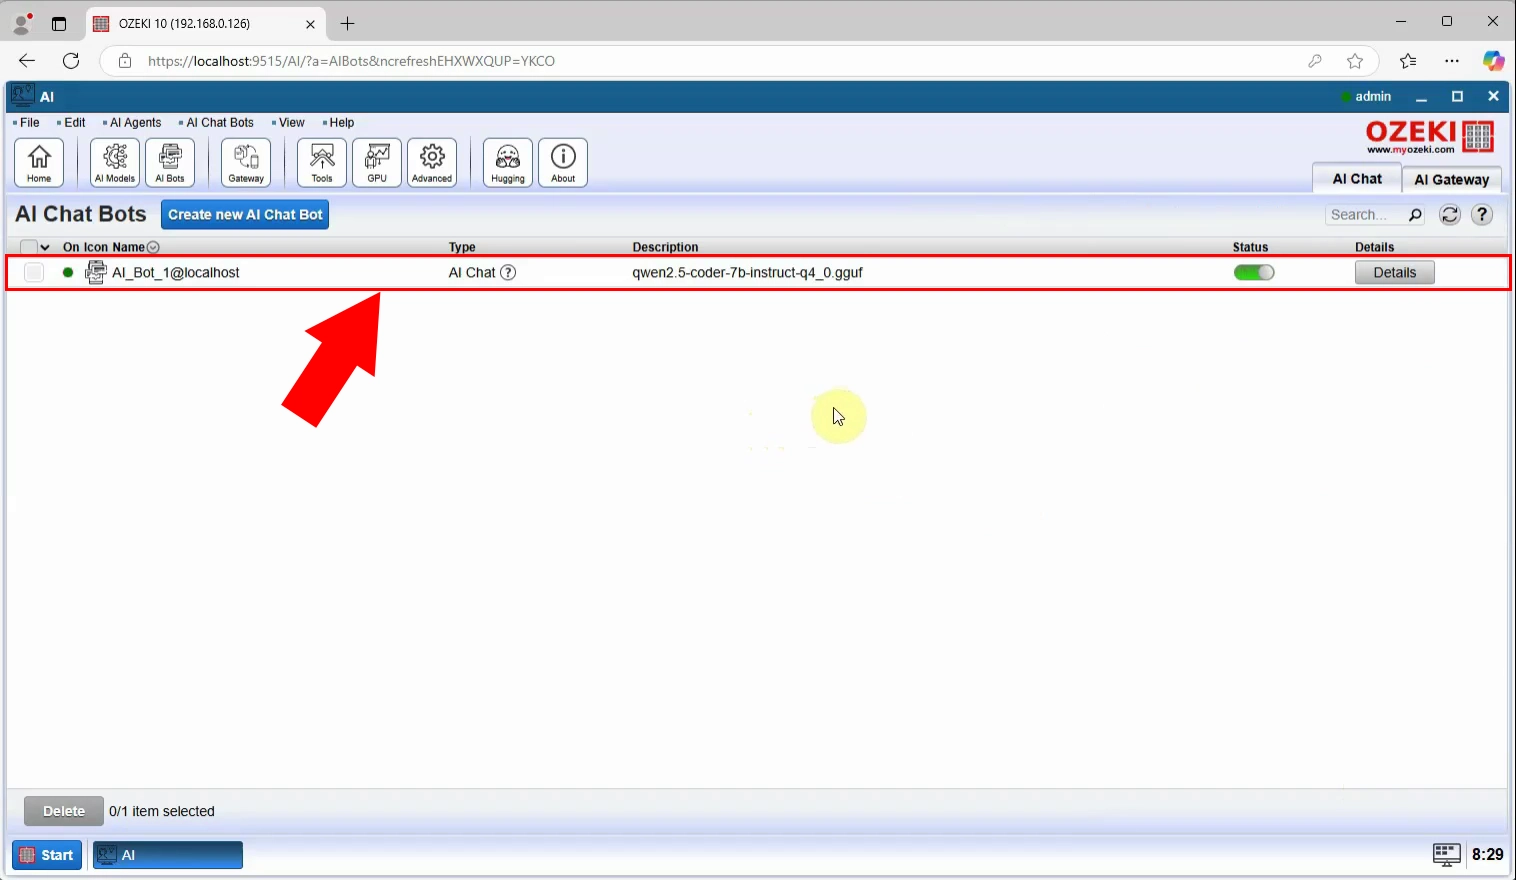The width and height of the screenshot is (1516, 880).
Task: Click the OZEKI logo
Action: pyautogui.click(x=1430, y=137)
